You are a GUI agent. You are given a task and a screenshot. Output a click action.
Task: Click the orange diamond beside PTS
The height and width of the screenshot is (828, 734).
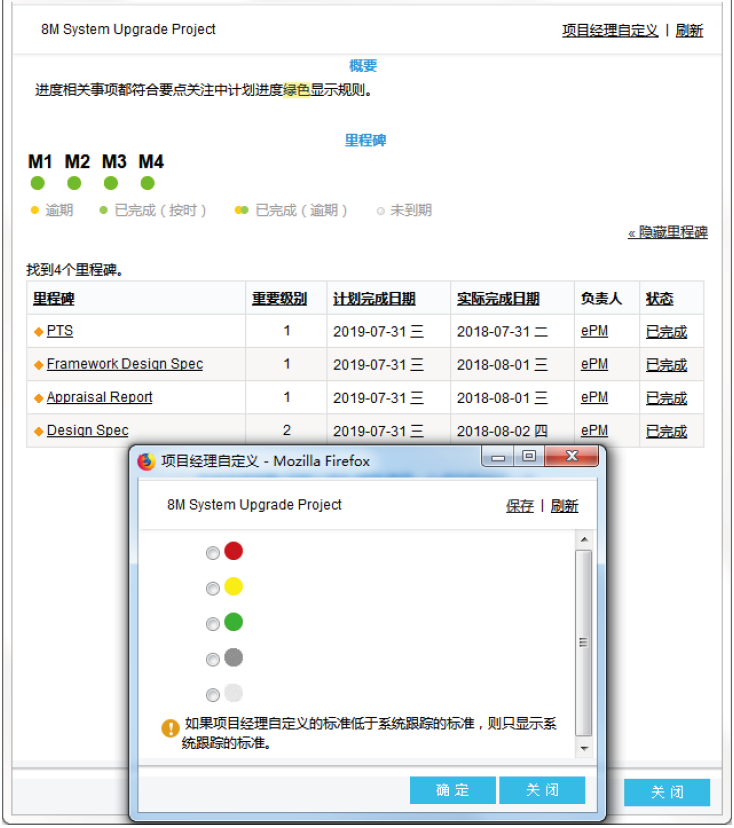39,332
